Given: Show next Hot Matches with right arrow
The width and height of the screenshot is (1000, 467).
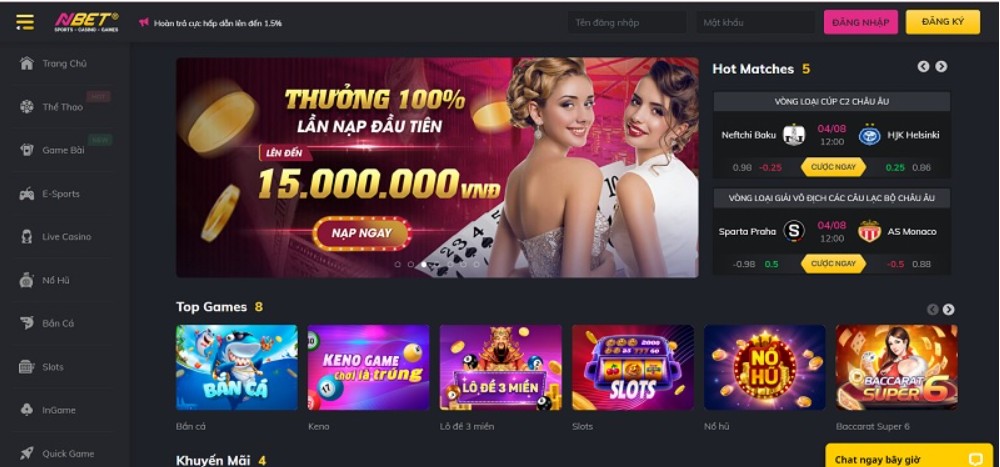Looking at the screenshot, I should pyautogui.click(x=941, y=66).
